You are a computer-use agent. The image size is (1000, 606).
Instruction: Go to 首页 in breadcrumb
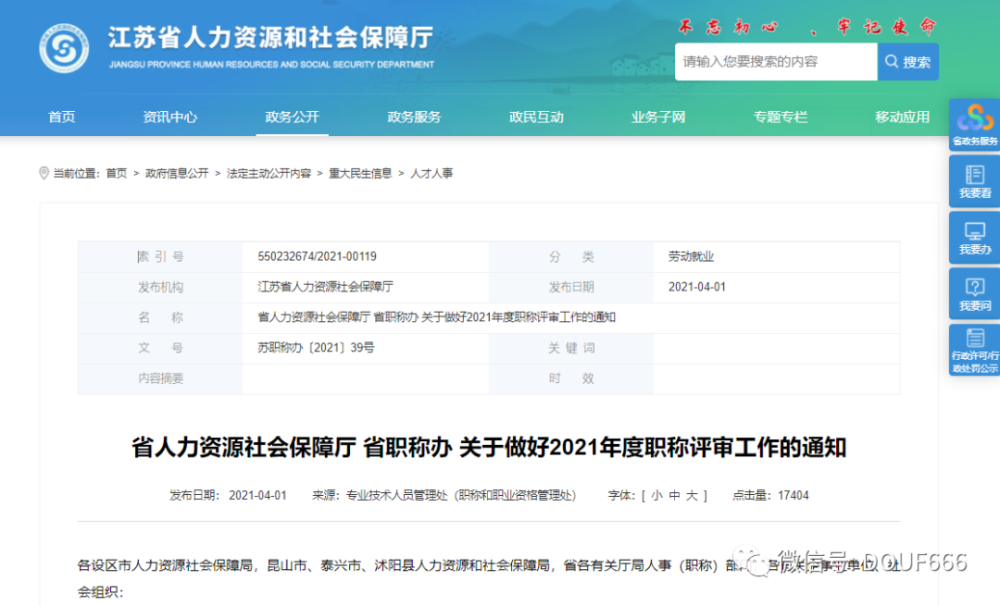pyautogui.click(x=116, y=173)
